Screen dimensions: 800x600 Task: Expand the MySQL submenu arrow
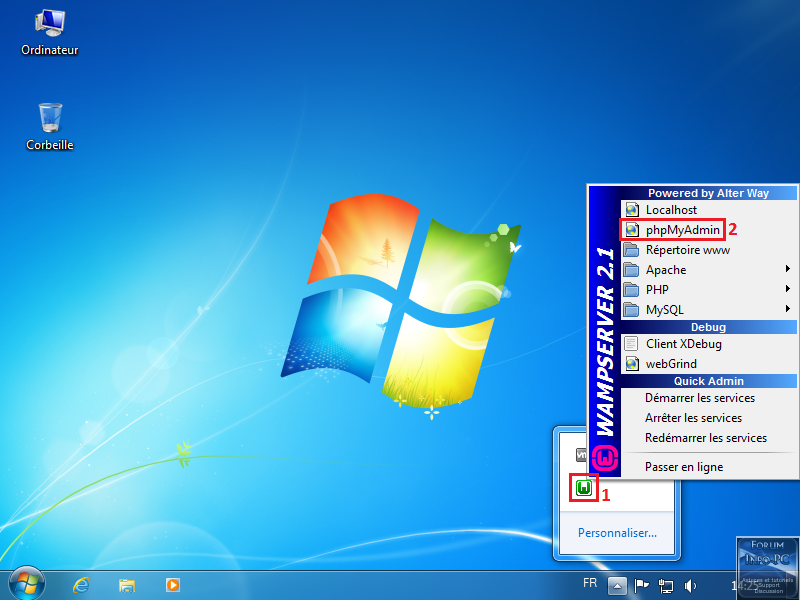click(788, 309)
